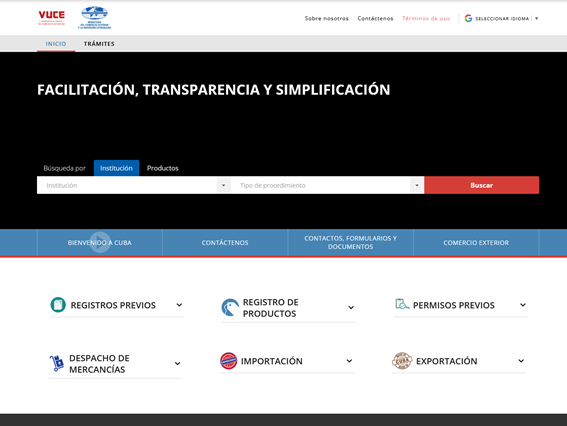Viewport: 567px width, 426px height.
Task: Open the Trámites tab
Action: (x=99, y=44)
